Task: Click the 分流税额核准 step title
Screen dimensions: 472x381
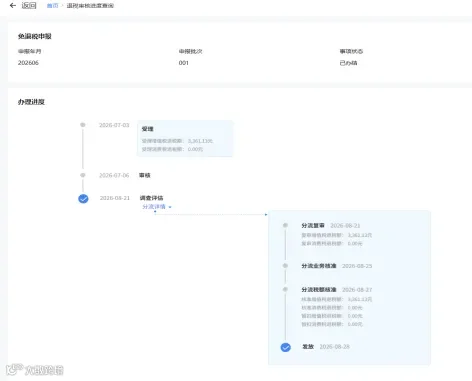Action: coord(319,290)
